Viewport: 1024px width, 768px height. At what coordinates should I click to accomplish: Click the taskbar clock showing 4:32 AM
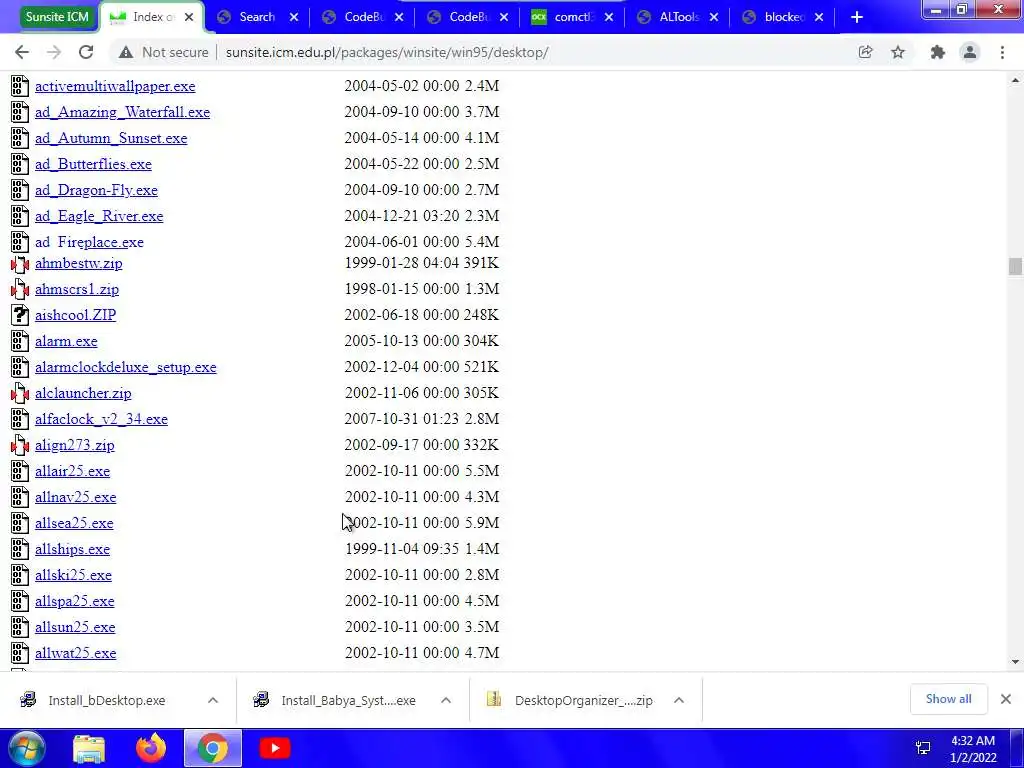(x=973, y=749)
